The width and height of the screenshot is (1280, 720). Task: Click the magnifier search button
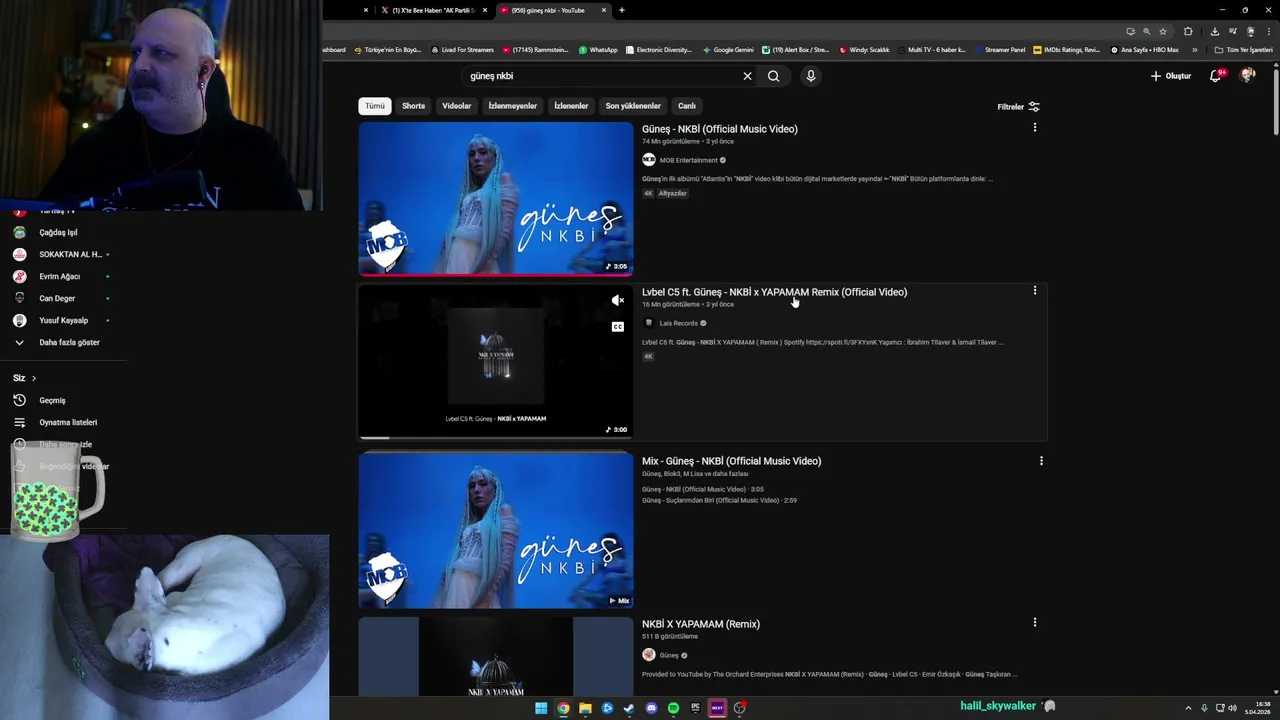click(x=773, y=76)
